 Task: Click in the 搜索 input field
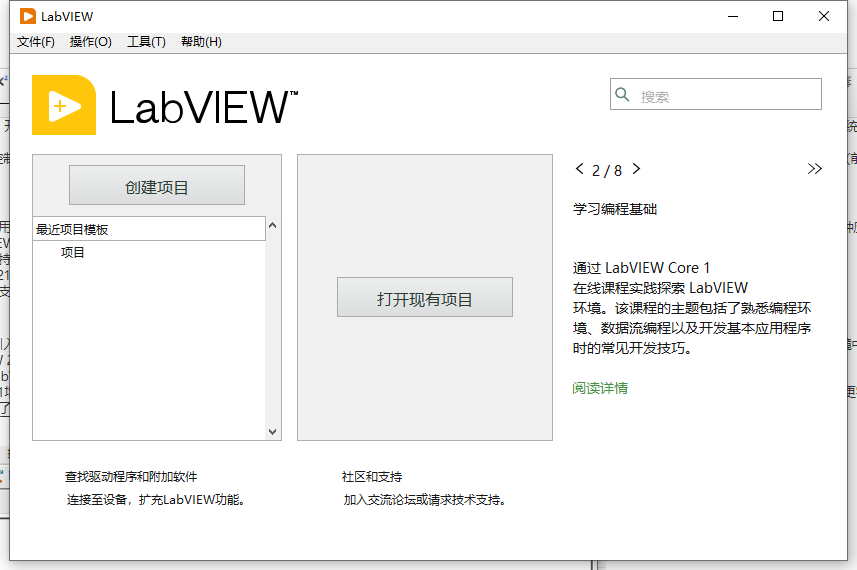(715, 94)
